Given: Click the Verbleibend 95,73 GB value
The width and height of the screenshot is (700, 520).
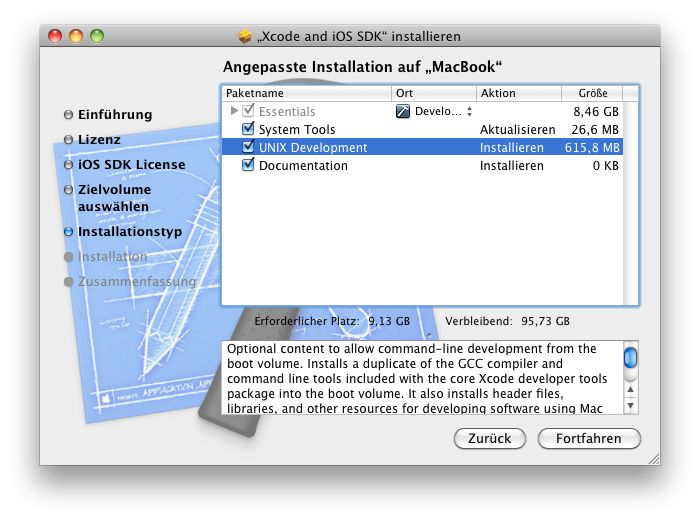Looking at the screenshot, I should pos(545,321).
